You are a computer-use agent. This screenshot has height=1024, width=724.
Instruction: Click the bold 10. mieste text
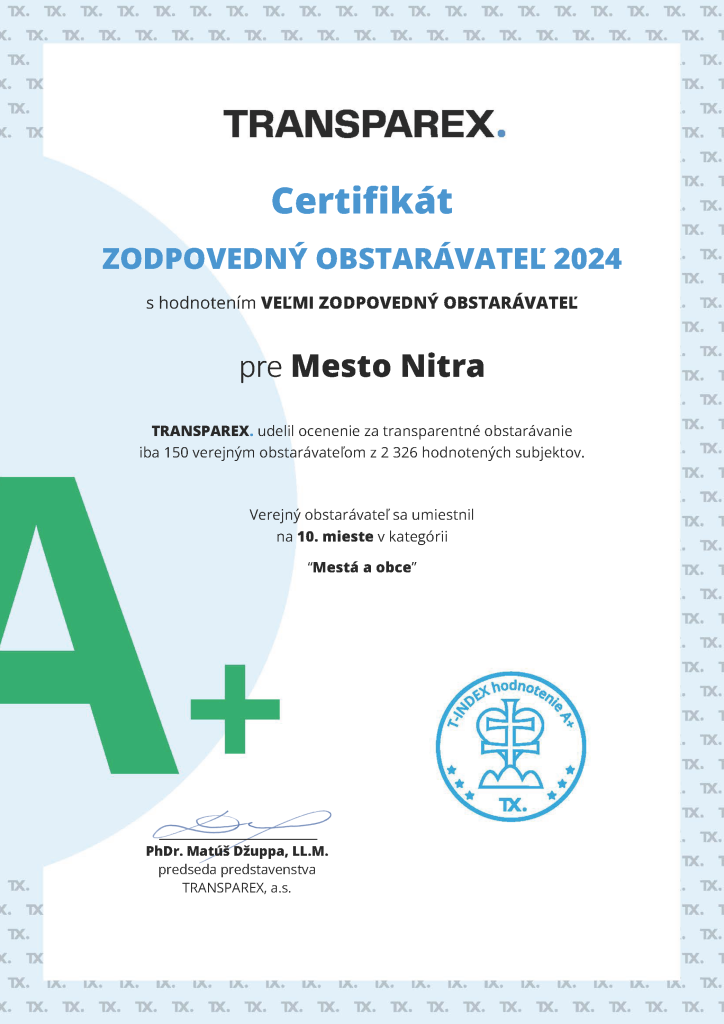click(x=335, y=537)
